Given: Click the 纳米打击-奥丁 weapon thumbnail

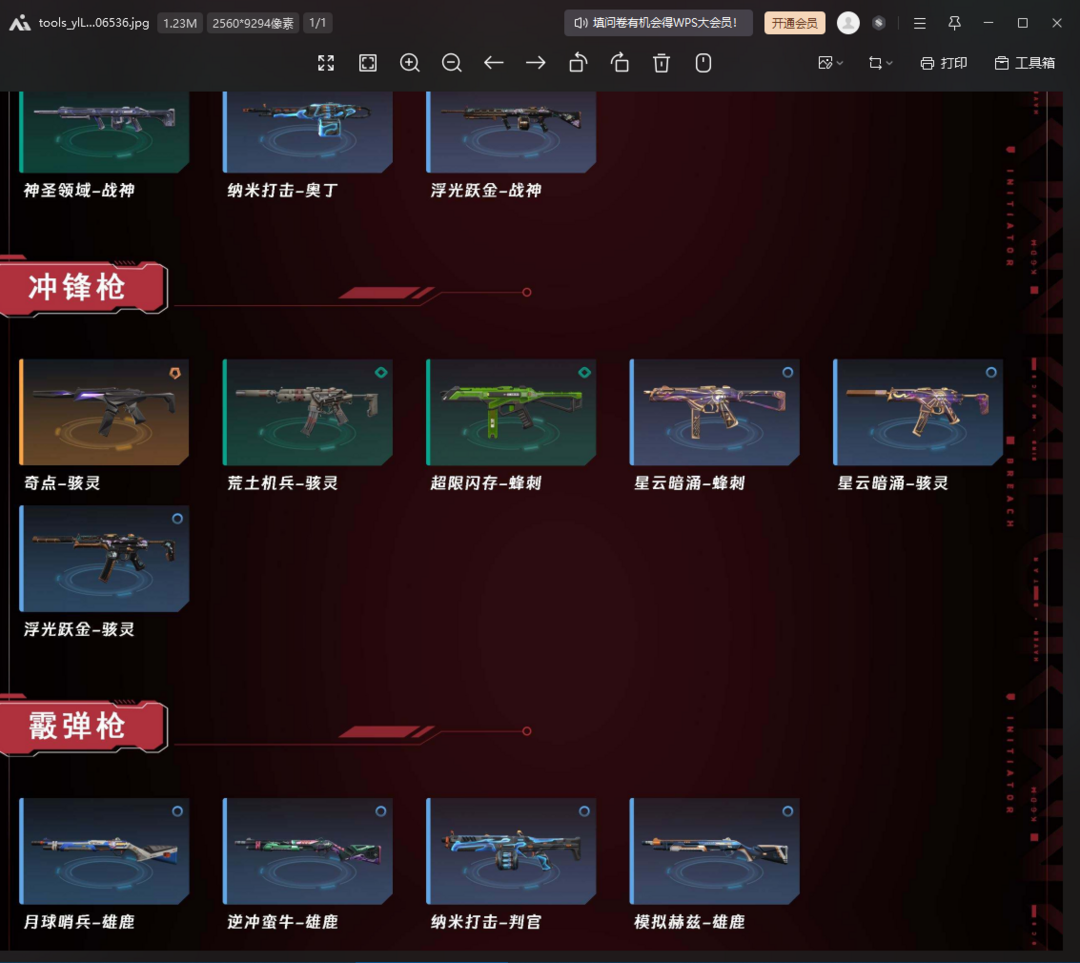Looking at the screenshot, I should pos(308,132).
